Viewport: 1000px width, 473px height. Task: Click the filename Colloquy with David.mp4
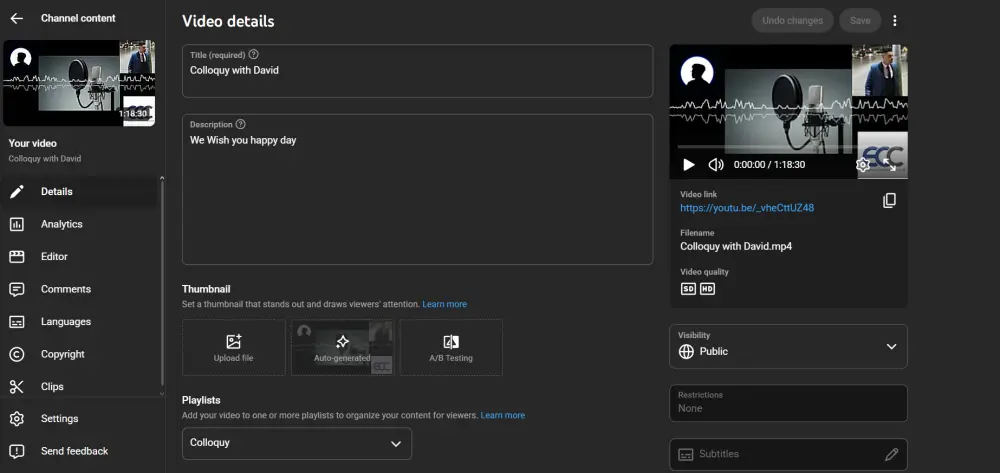pyautogui.click(x=736, y=246)
